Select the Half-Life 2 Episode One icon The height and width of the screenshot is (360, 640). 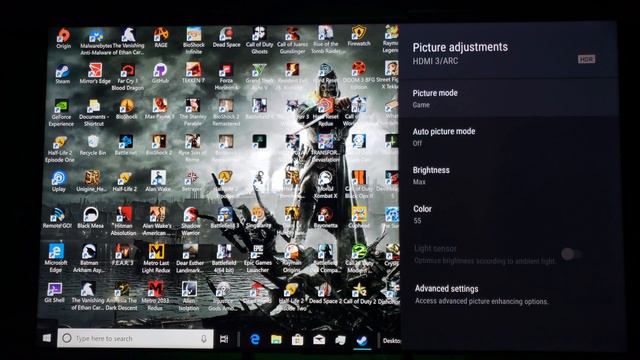point(60,149)
